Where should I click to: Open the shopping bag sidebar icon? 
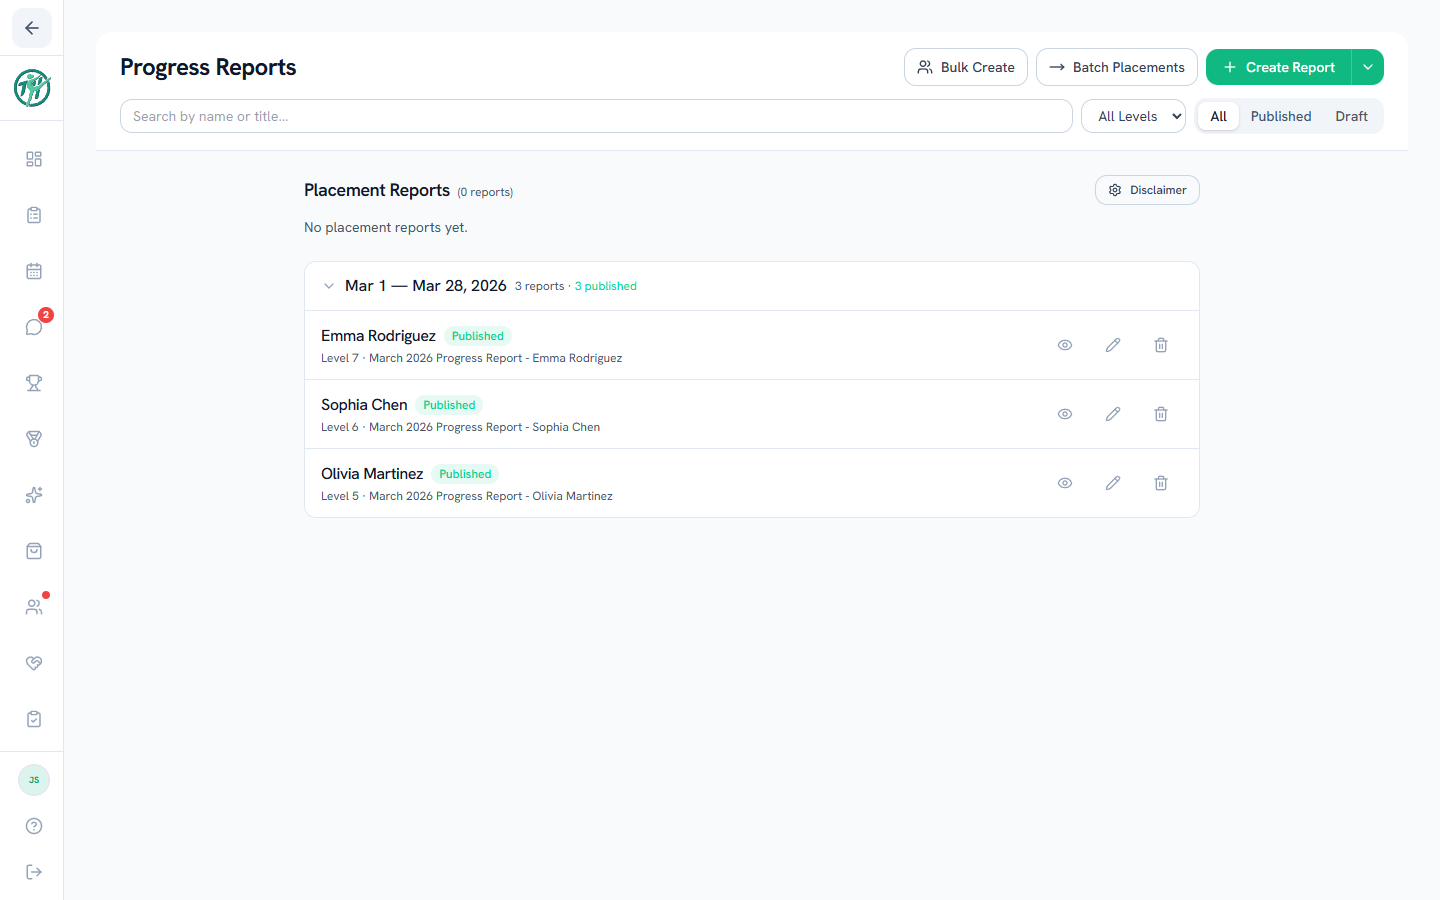click(x=34, y=551)
